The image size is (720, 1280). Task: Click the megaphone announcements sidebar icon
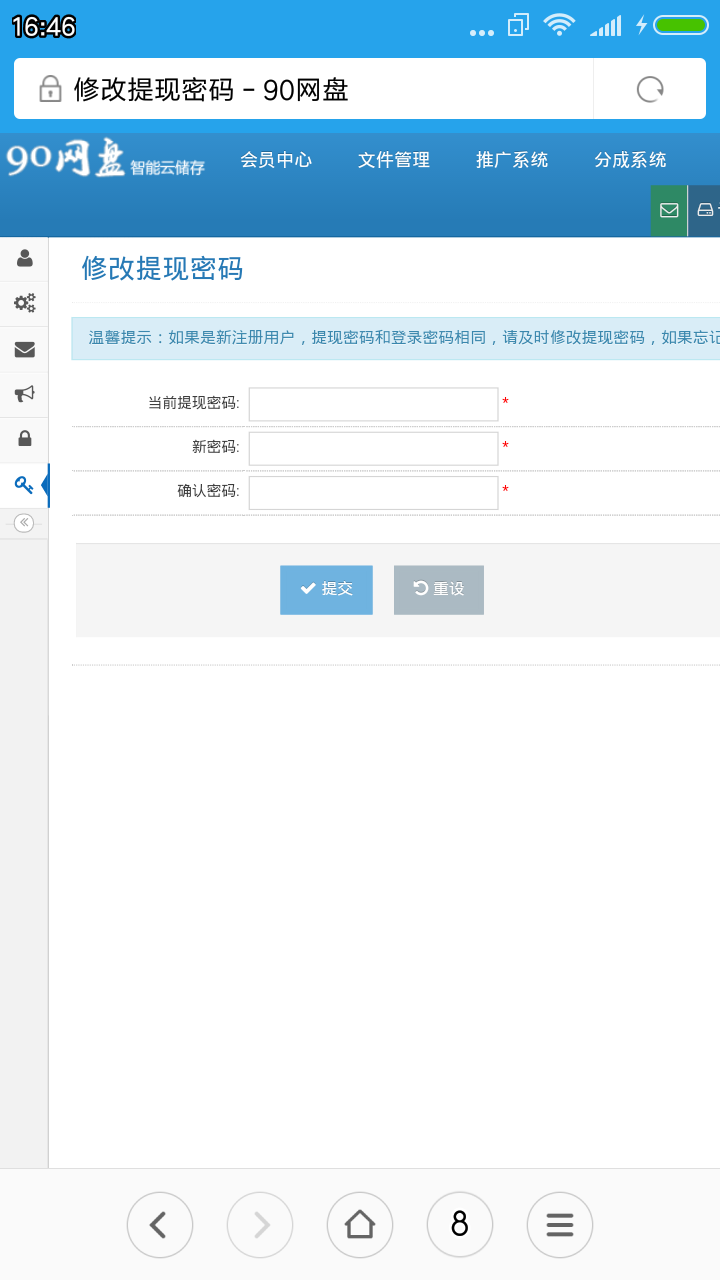coord(24,394)
